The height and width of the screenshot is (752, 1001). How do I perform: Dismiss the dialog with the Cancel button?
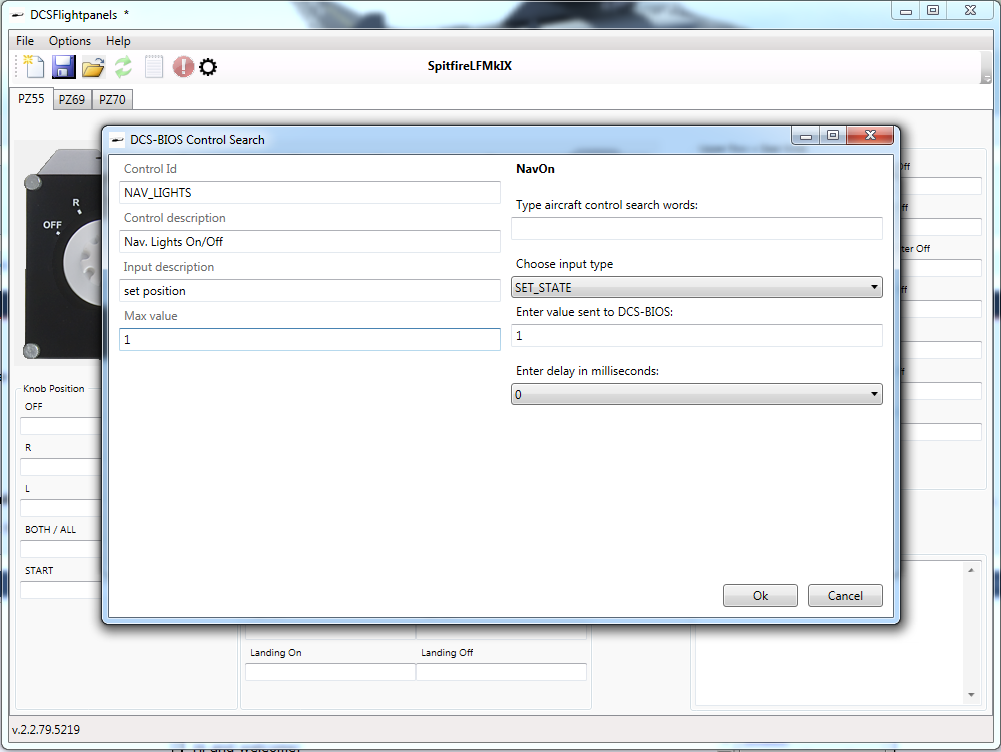pos(845,596)
